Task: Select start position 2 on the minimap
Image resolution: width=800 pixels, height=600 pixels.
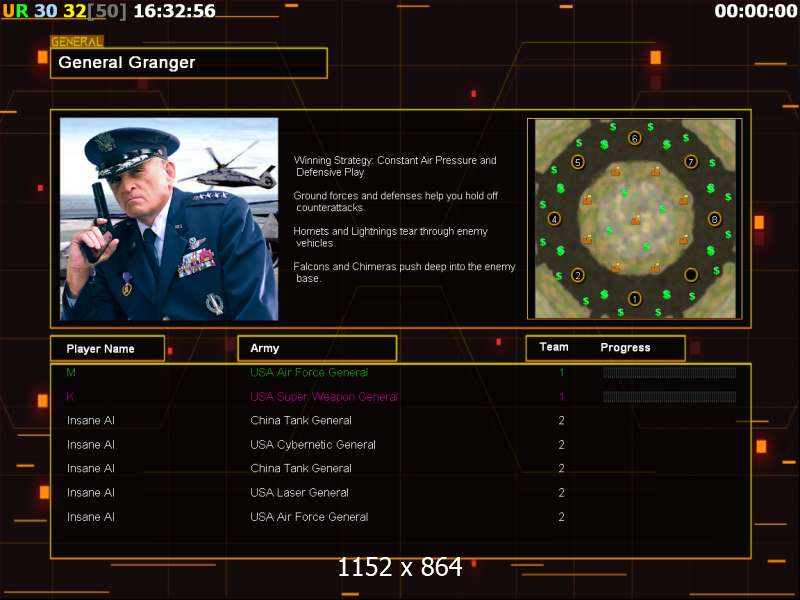Action: (578, 276)
